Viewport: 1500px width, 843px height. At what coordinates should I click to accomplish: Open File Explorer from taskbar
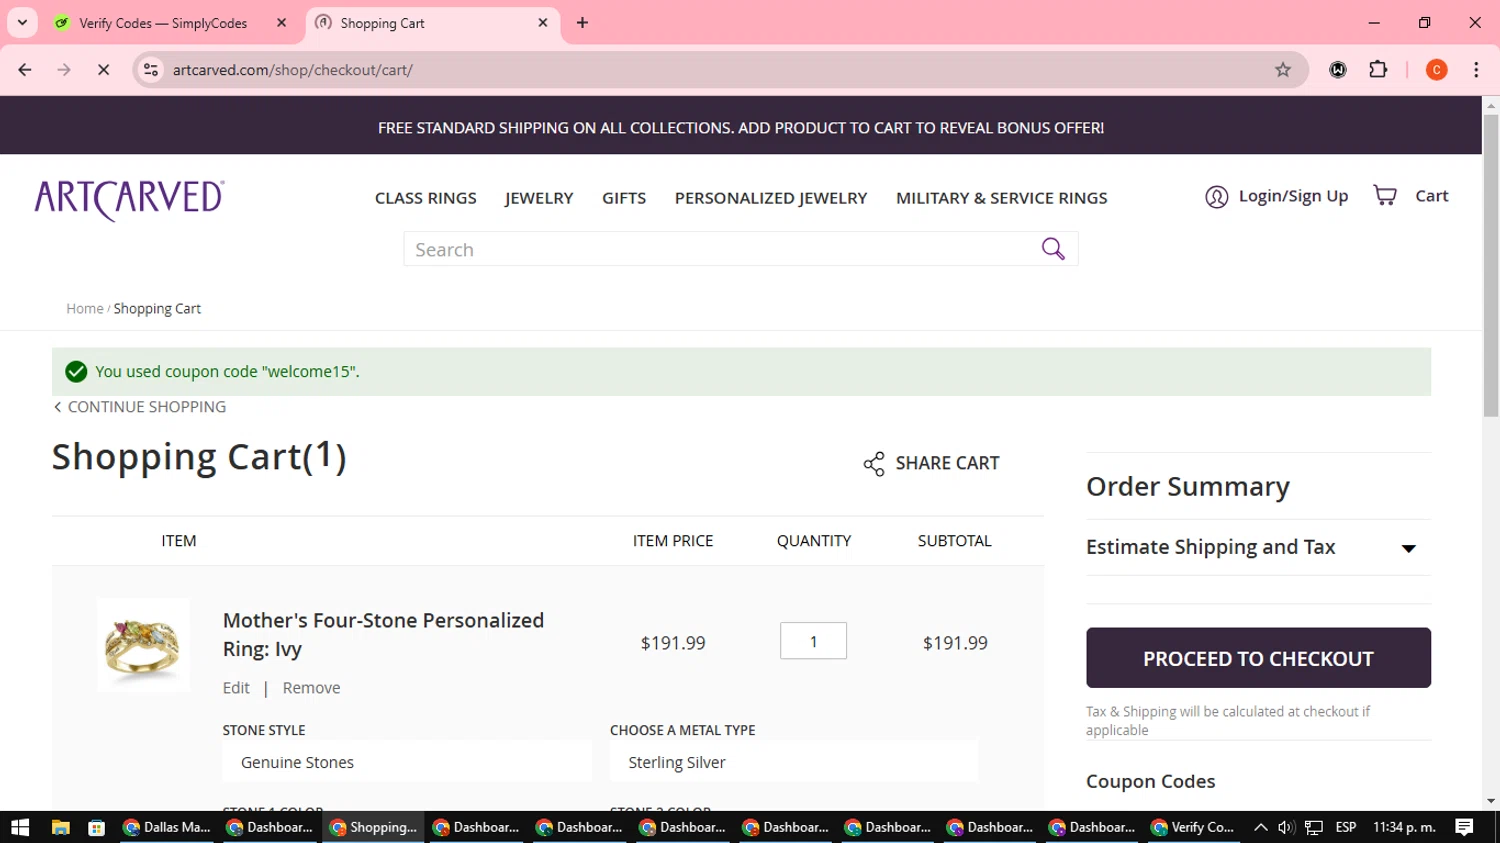[60, 827]
